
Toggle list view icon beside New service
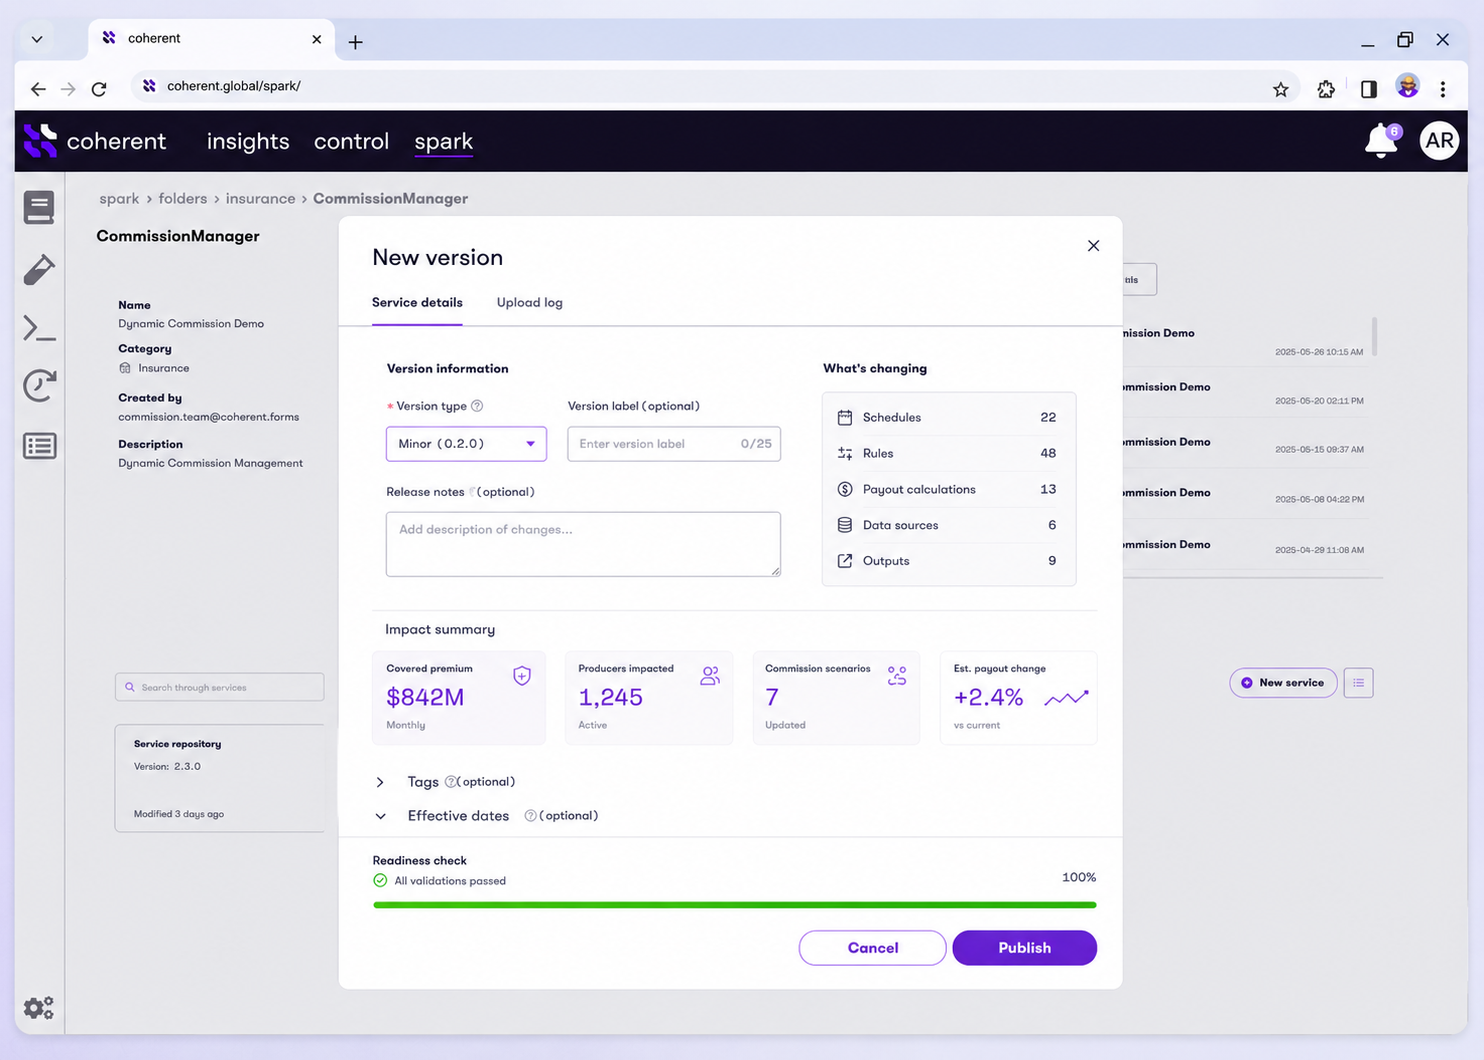click(1358, 683)
